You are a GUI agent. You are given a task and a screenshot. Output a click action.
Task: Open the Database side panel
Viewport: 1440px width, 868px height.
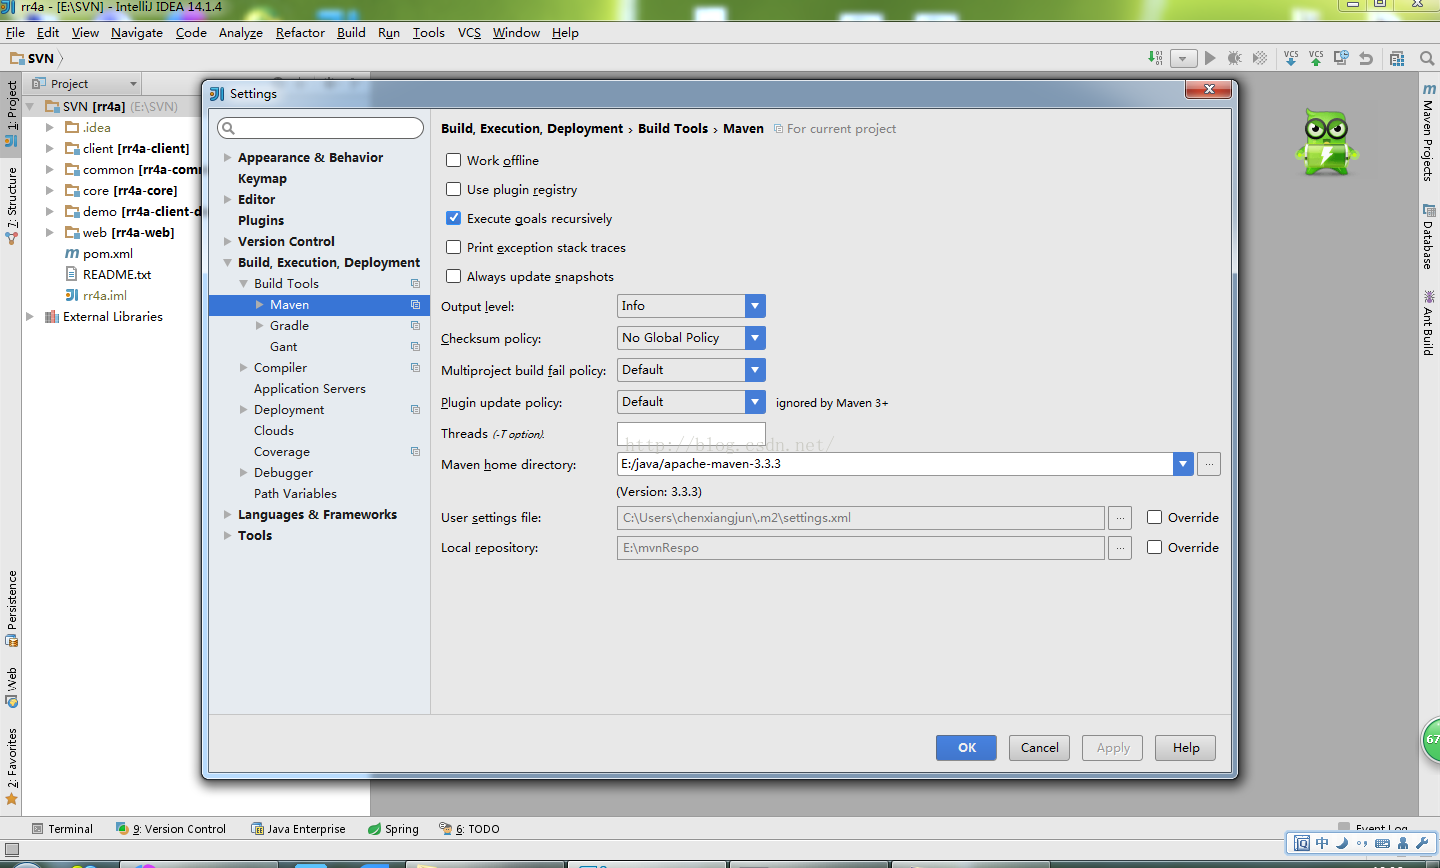pyautogui.click(x=1429, y=236)
